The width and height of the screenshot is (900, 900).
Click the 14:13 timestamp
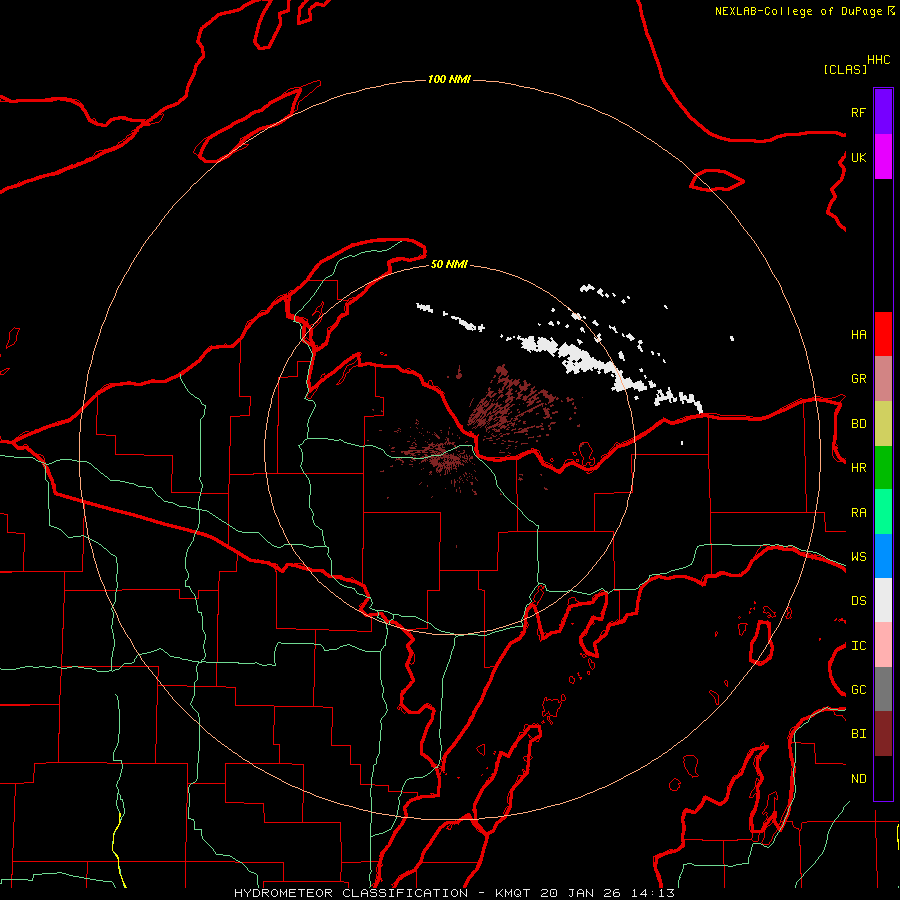651,893
